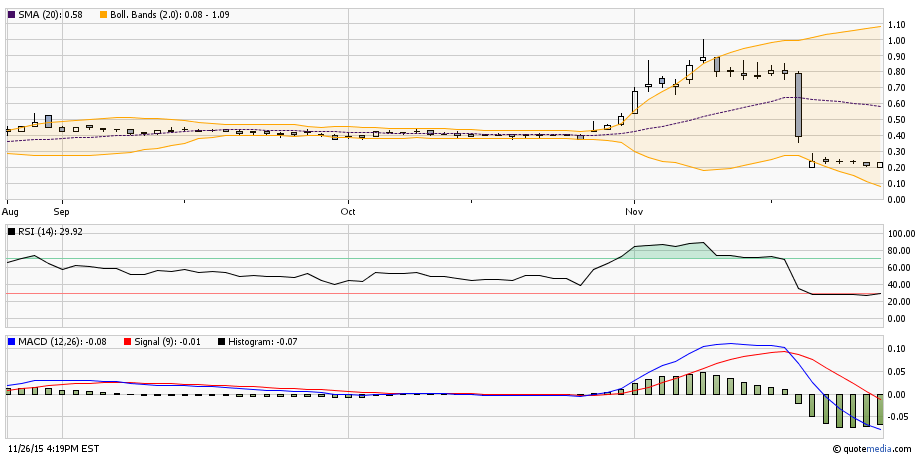This screenshot has width=920, height=458.
Task: Click the large grey down candlestick
Action: tap(798, 104)
